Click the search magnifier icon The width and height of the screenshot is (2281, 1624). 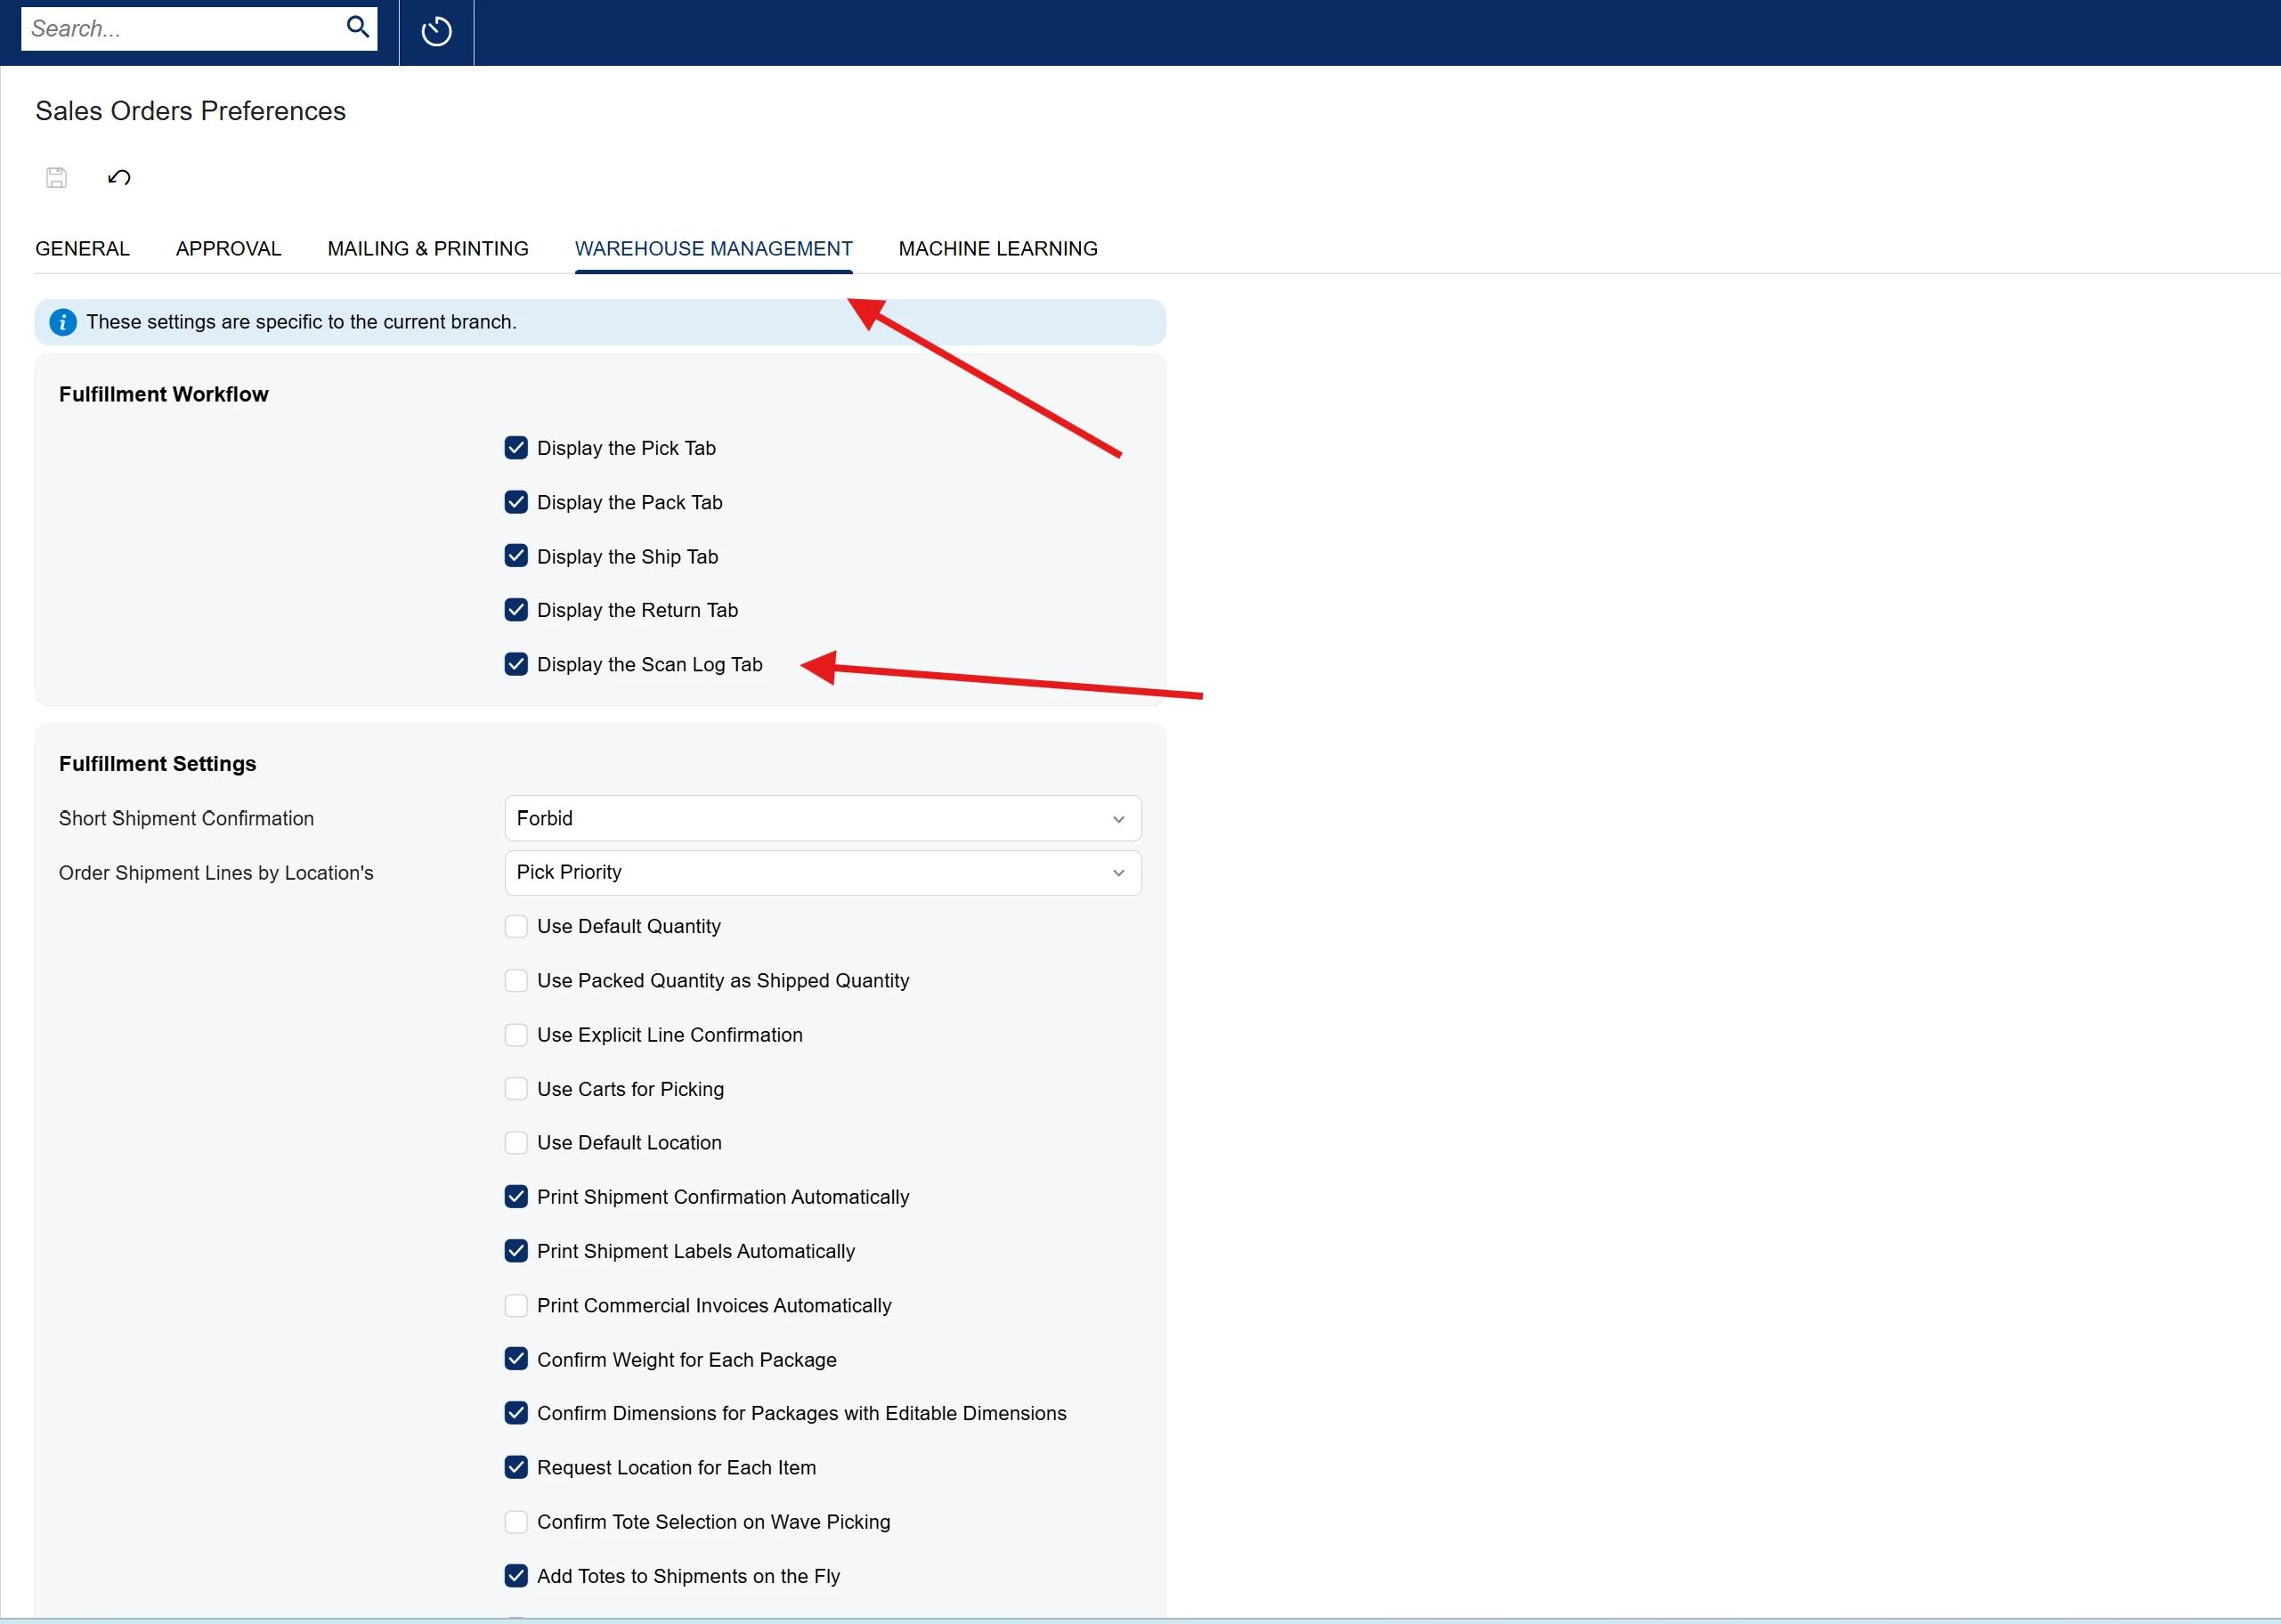(357, 27)
